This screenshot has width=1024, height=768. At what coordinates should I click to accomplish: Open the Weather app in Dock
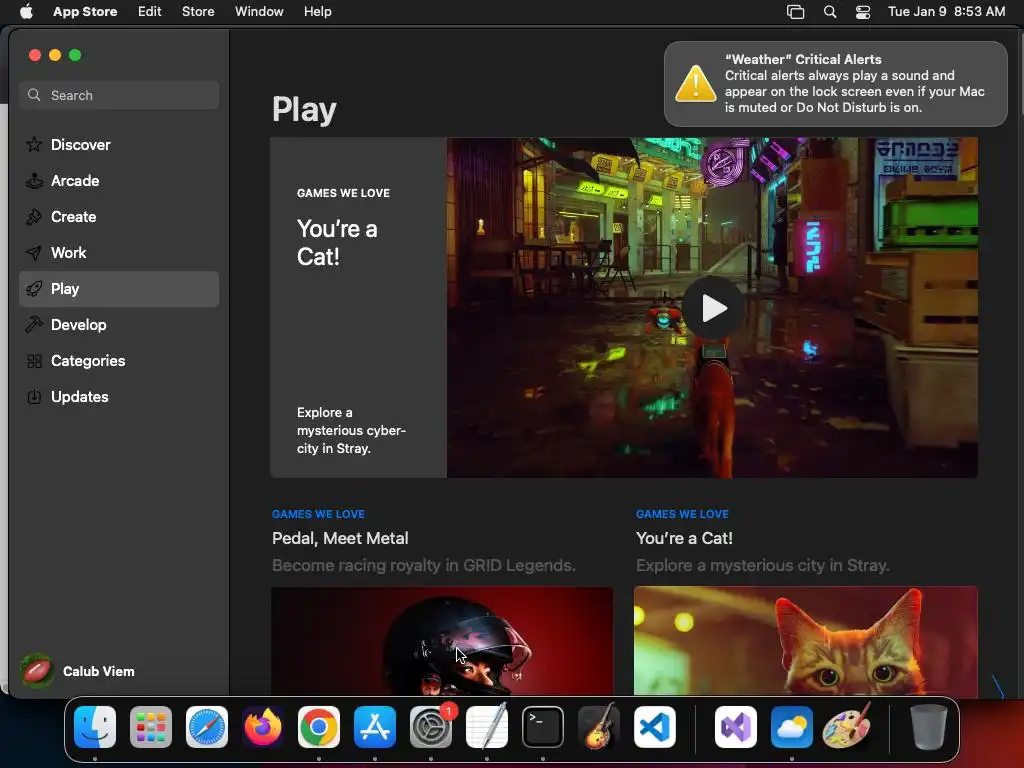(792, 727)
